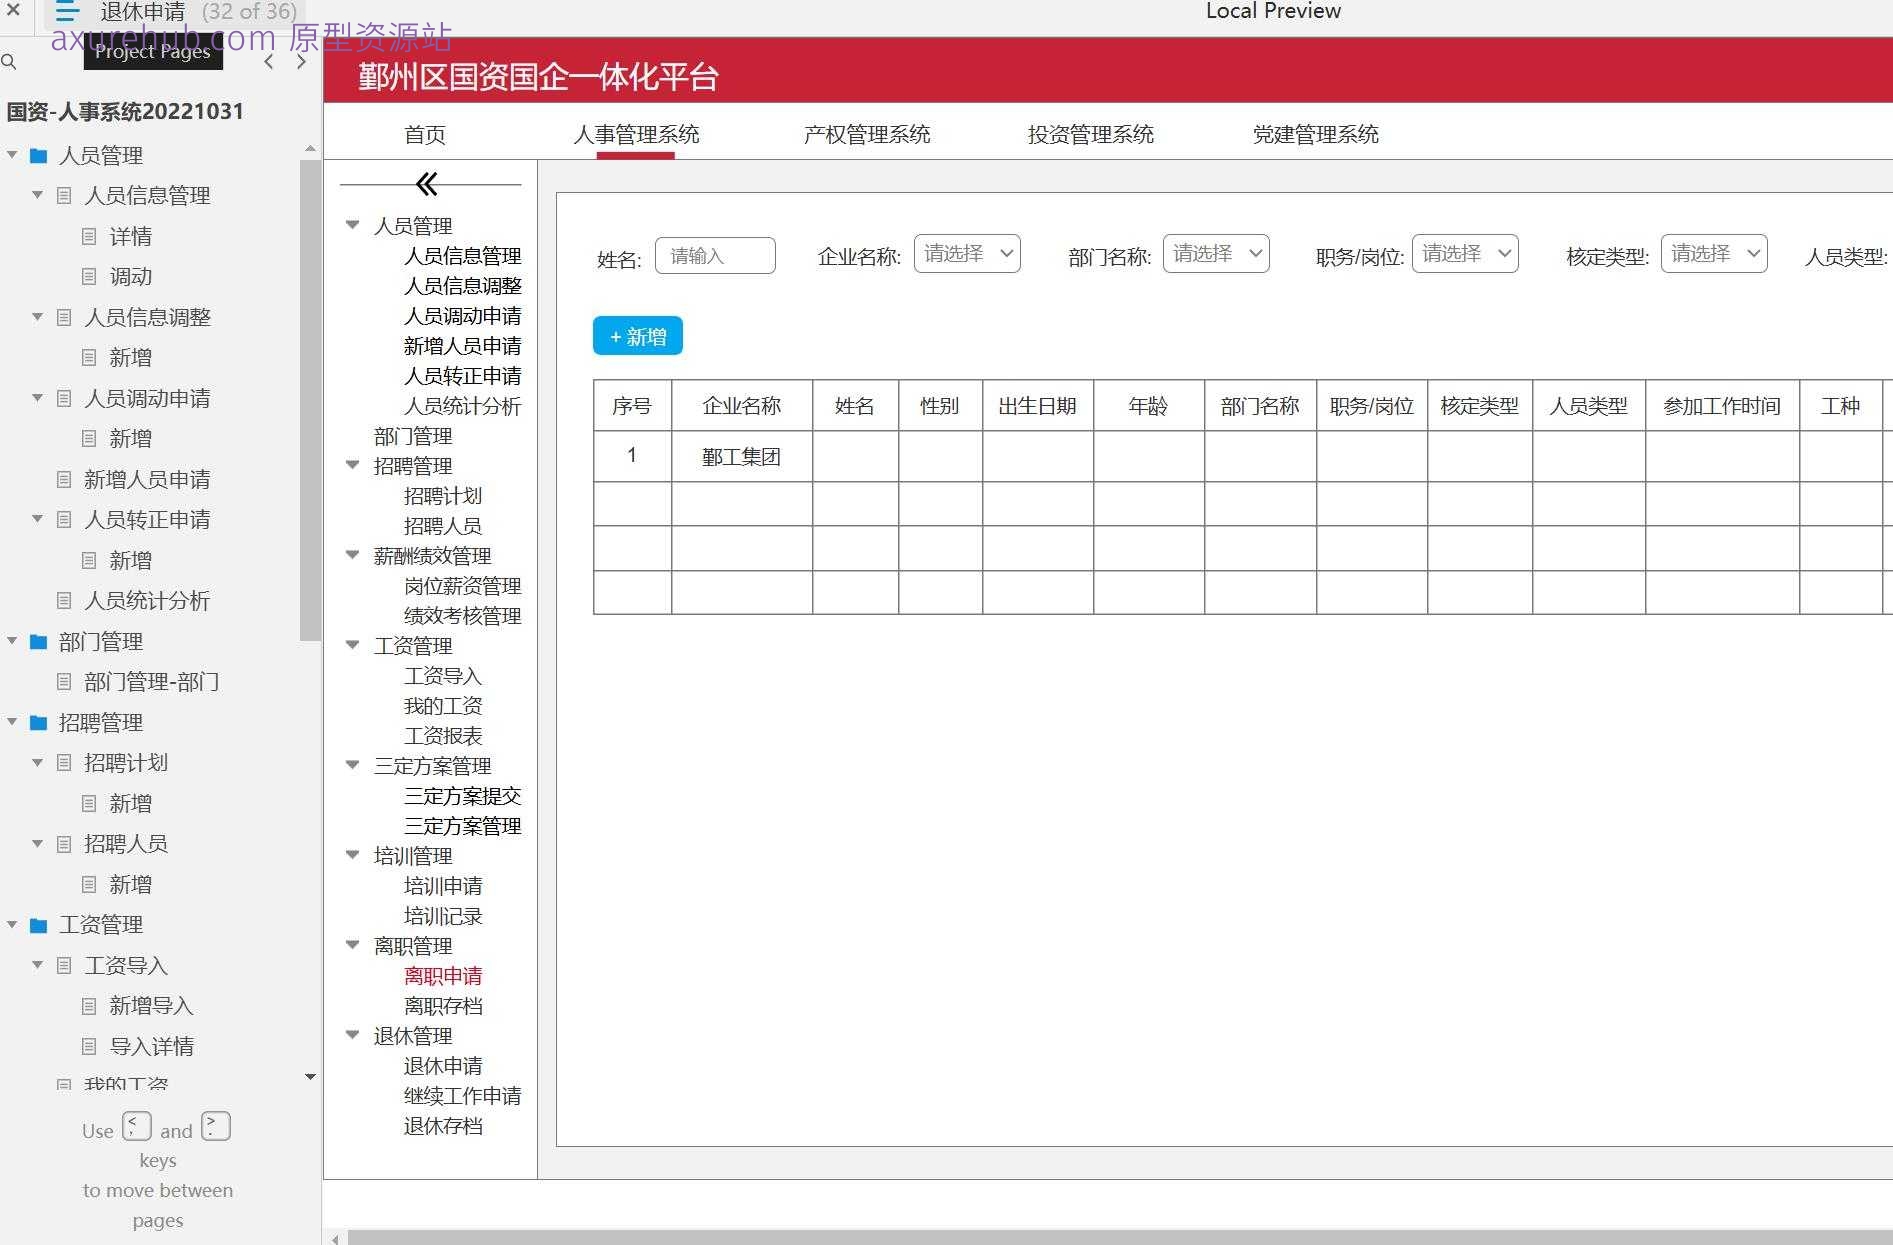Click the 姓名 input field
Image resolution: width=1893 pixels, height=1245 pixels.
(715, 255)
